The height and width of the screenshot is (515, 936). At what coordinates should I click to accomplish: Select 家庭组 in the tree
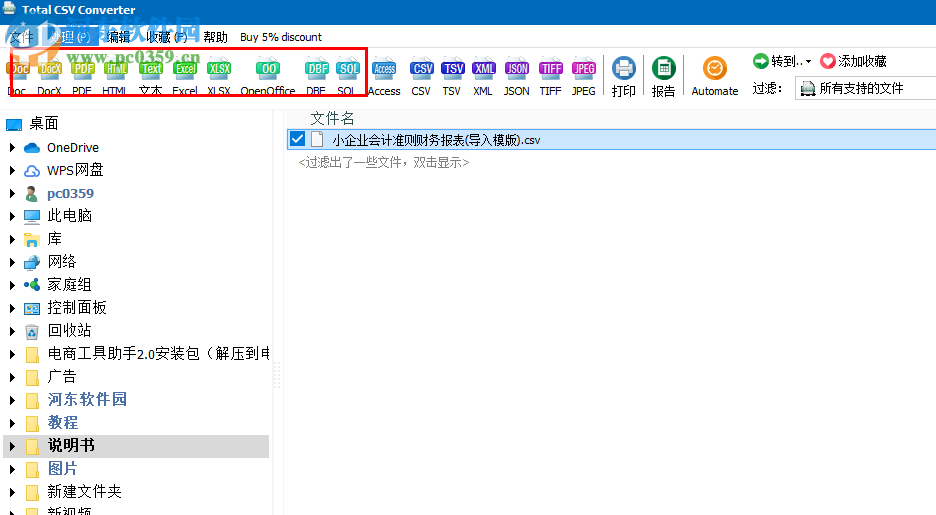tap(69, 285)
